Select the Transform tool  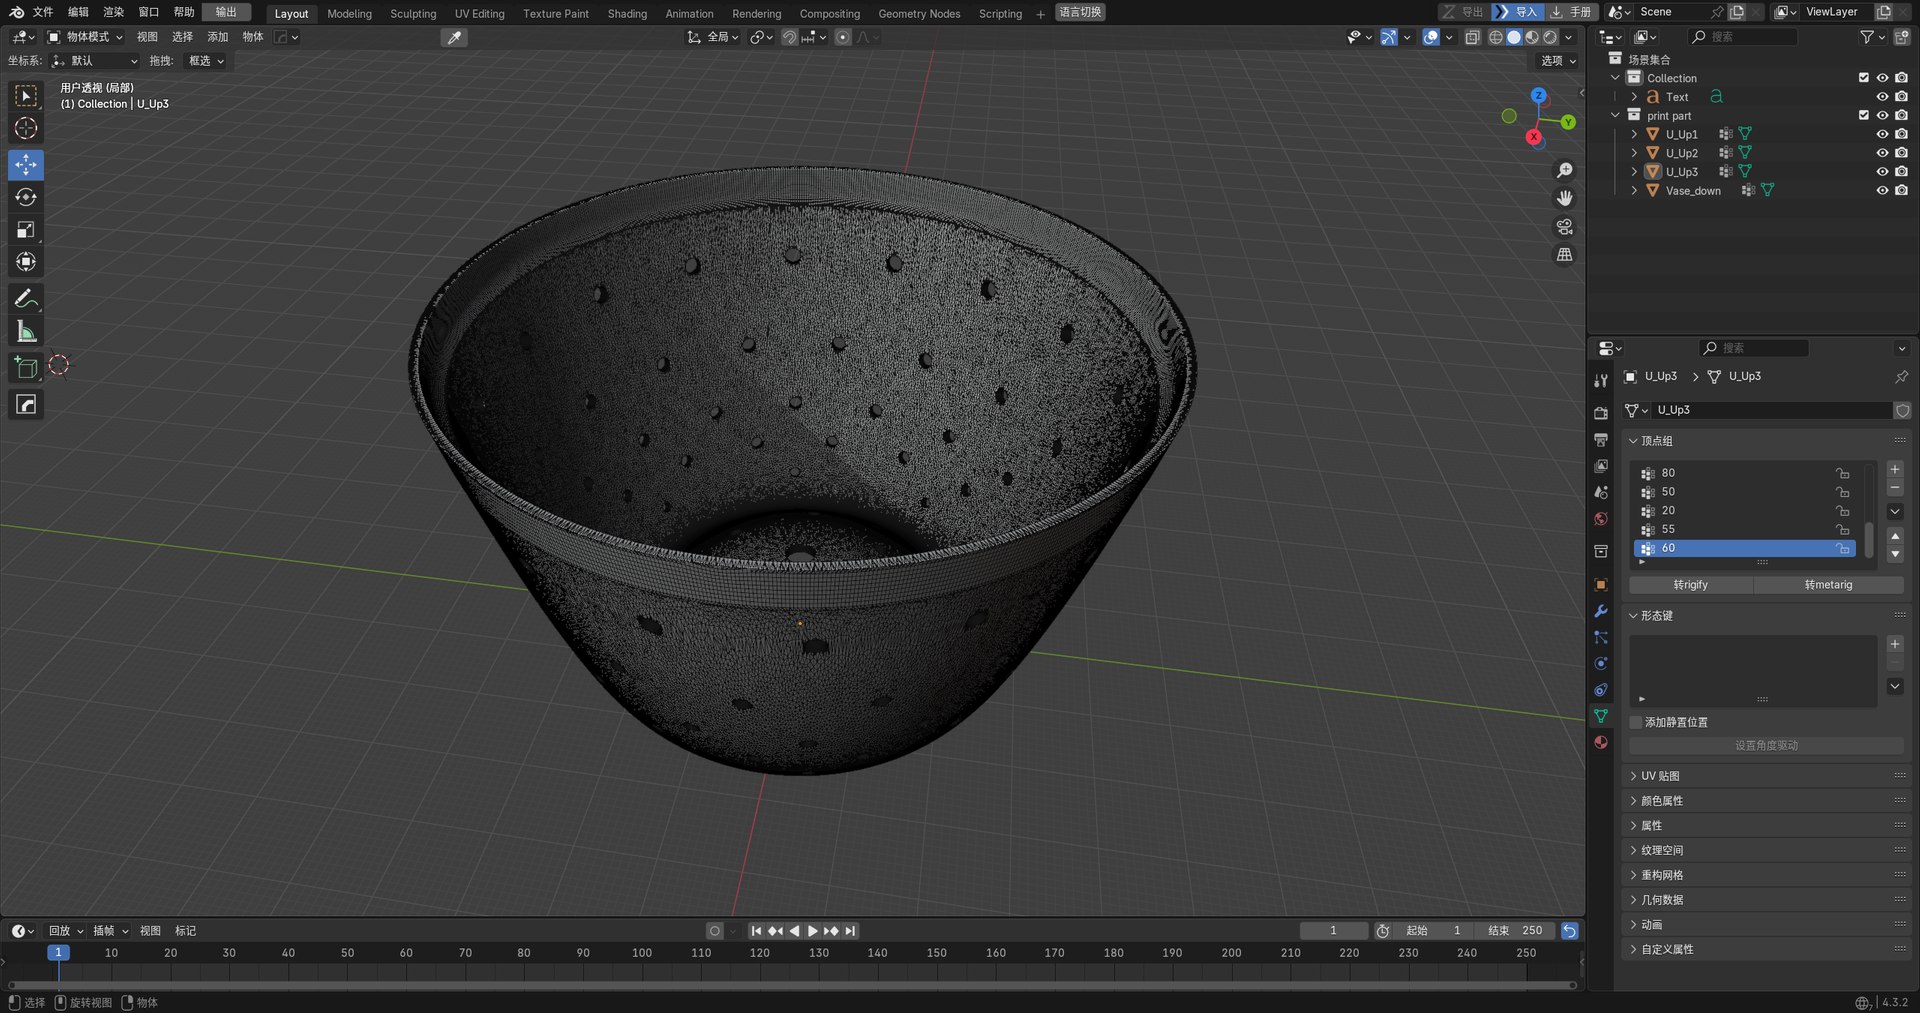coord(26,262)
